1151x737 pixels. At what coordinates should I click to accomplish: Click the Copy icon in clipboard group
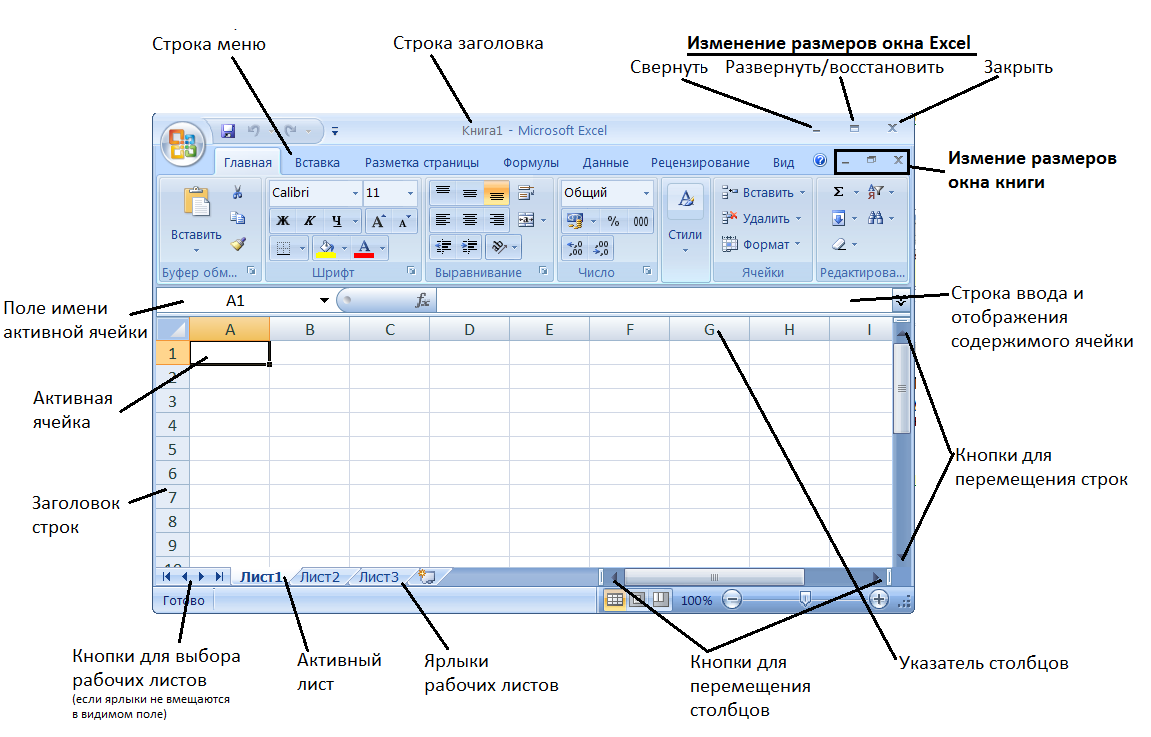(237, 217)
